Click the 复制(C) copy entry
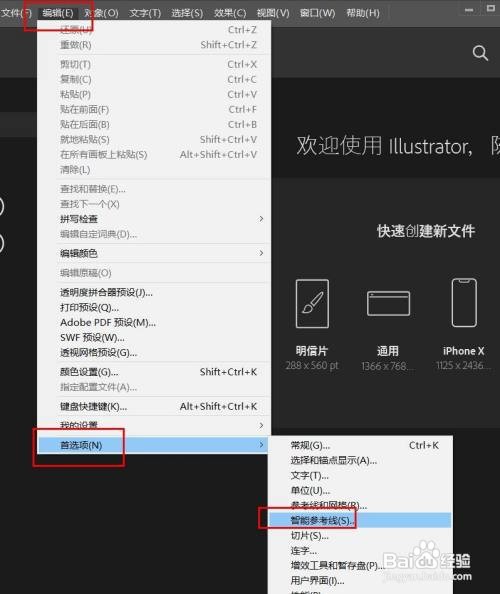The width and height of the screenshot is (500, 594). point(154,79)
